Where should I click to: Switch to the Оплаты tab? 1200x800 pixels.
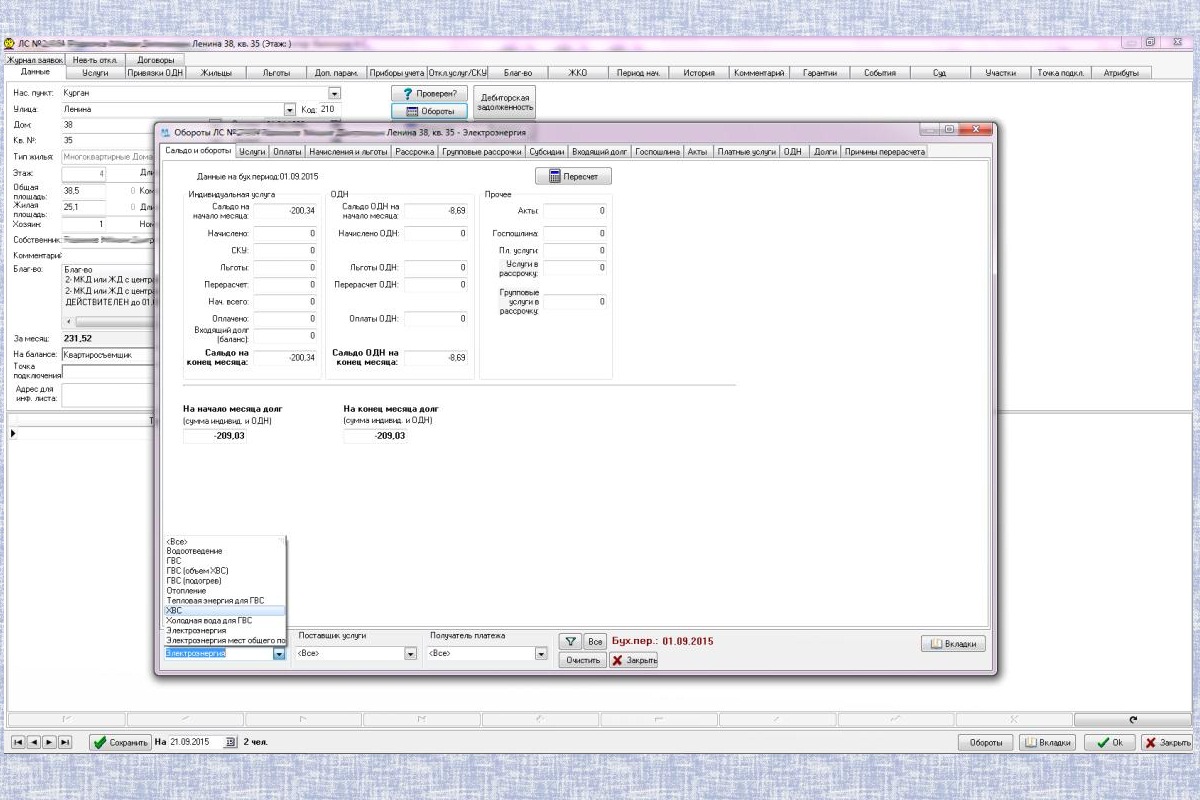[287, 152]
